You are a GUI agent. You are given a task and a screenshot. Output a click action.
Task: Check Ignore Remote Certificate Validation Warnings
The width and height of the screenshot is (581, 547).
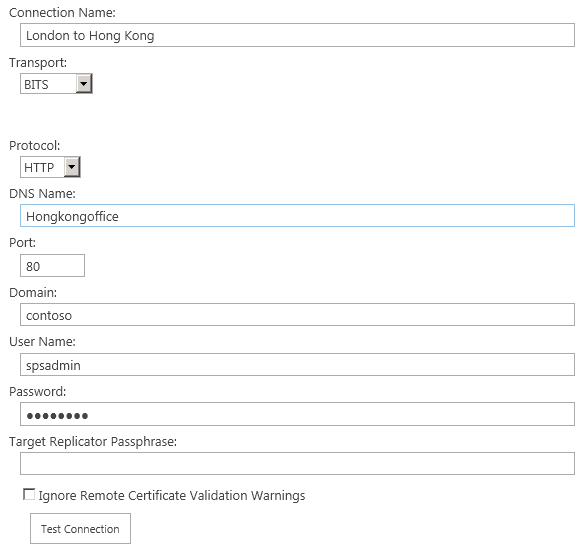click(29, 494)
